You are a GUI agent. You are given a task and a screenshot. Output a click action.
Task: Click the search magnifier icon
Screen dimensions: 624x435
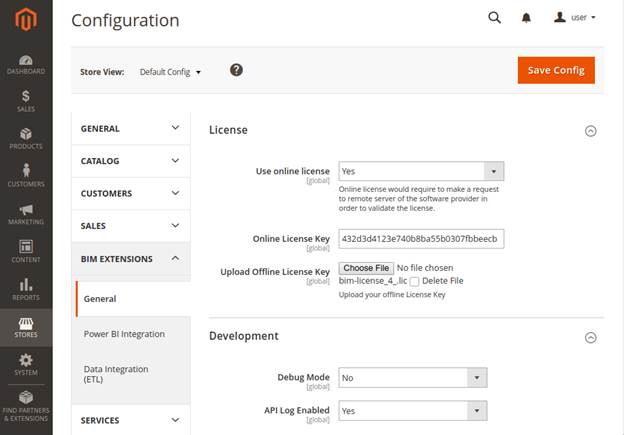(494, 18)
